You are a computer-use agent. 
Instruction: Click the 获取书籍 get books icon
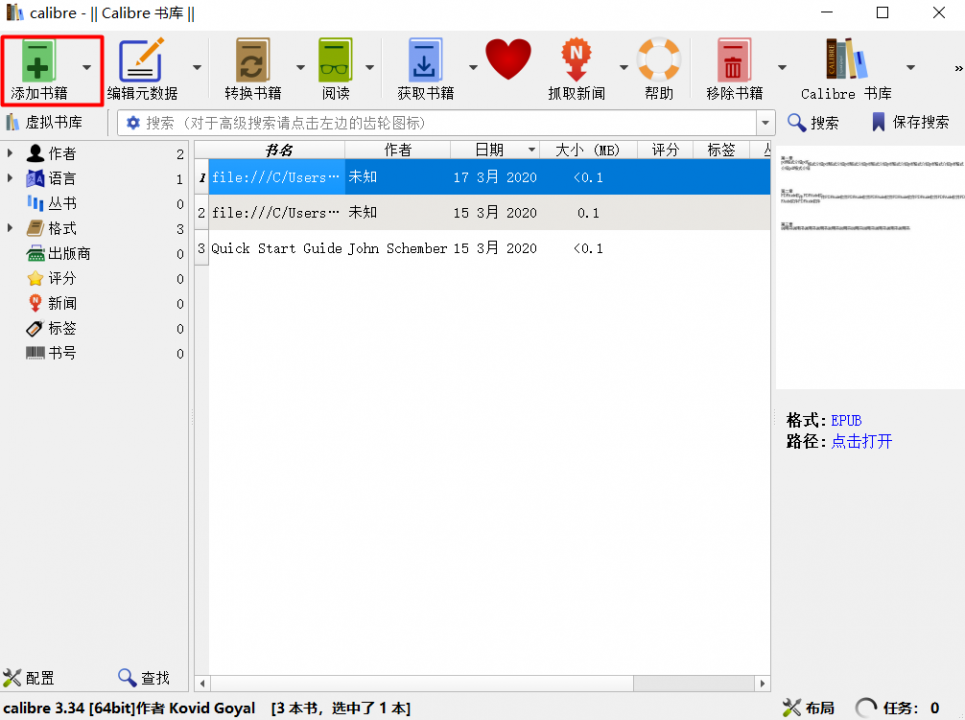pyautogui.click(x=425, y=60)
